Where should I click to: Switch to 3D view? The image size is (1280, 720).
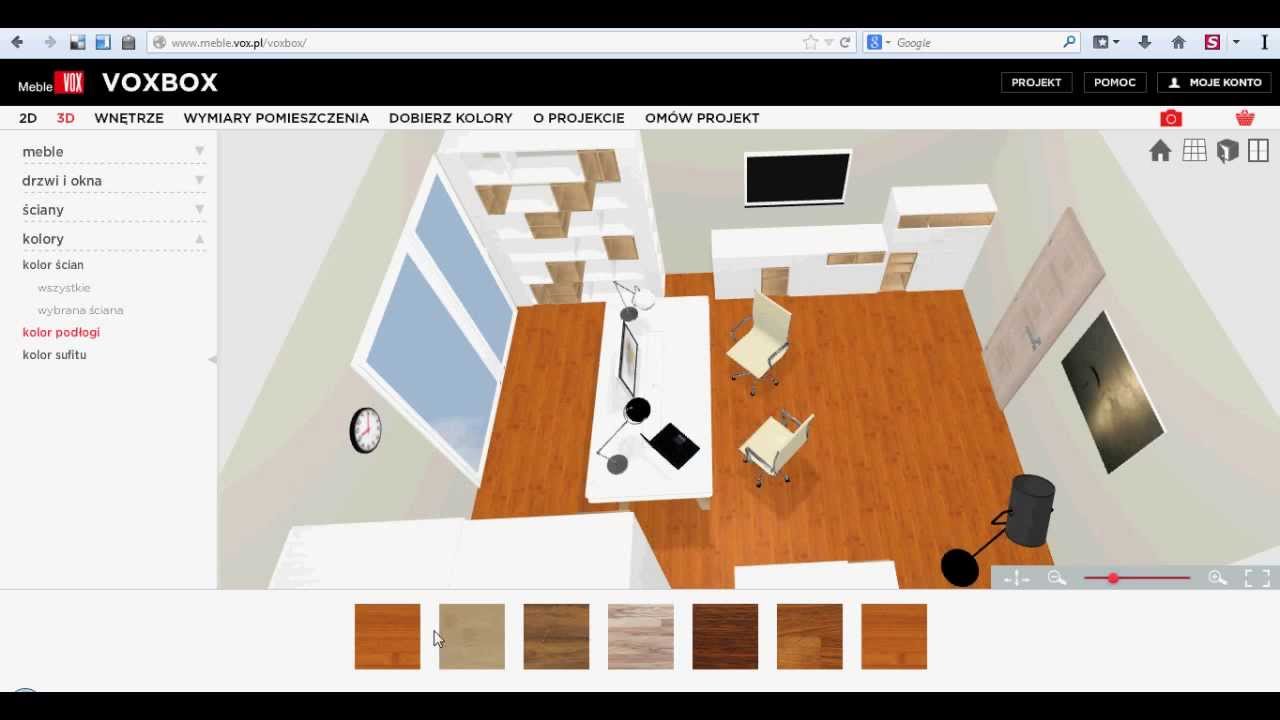pos(65,118)
